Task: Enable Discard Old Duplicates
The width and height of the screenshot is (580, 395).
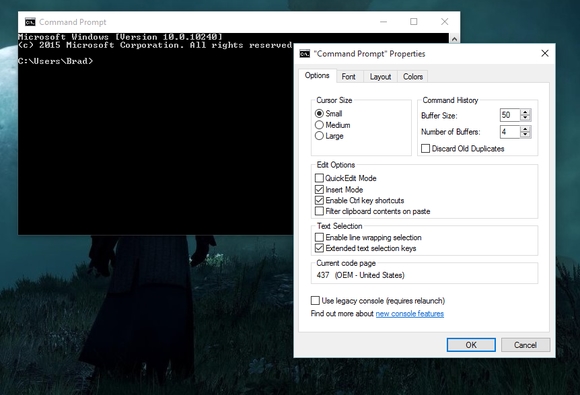Action: pos(425,149)
